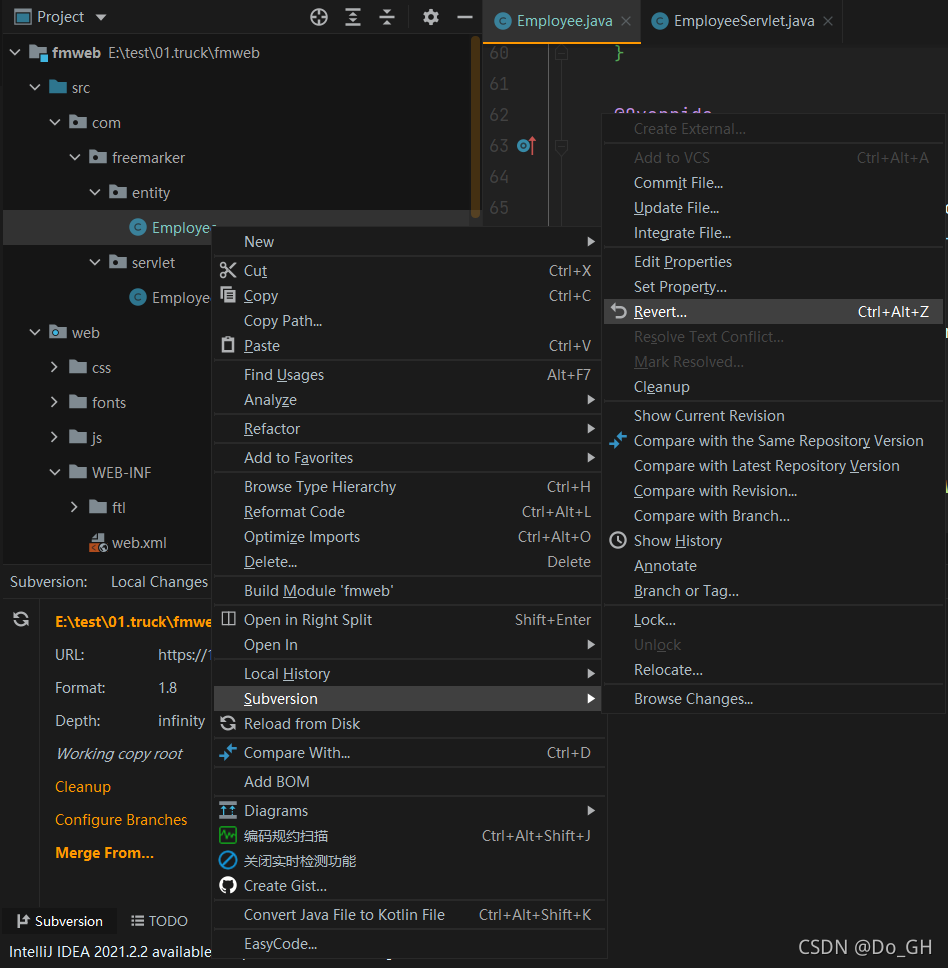Open the Subversion tool window tab

[59, 921]
